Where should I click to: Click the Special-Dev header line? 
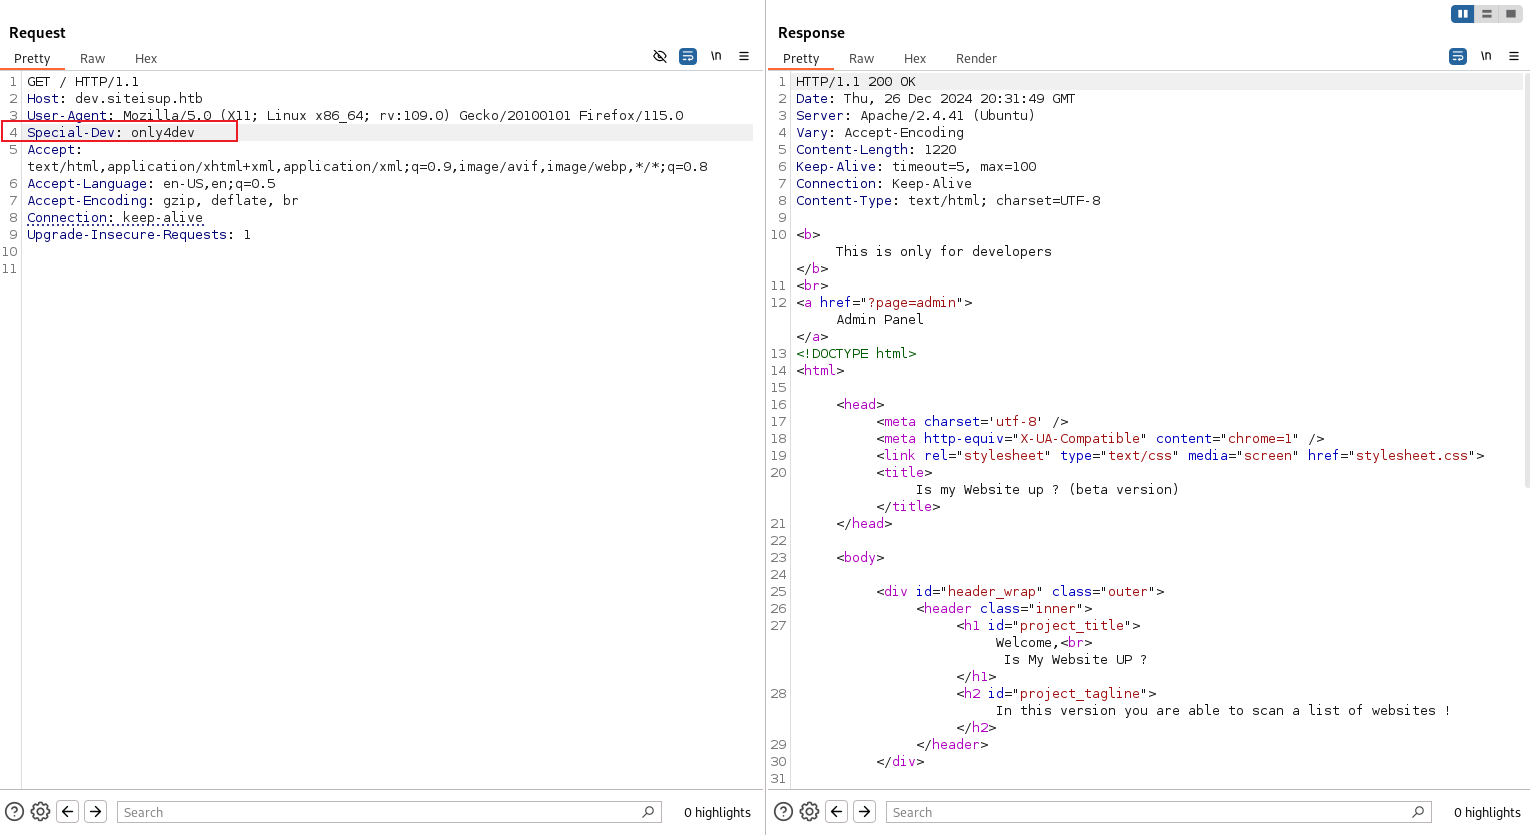click(x=111, y=132)
